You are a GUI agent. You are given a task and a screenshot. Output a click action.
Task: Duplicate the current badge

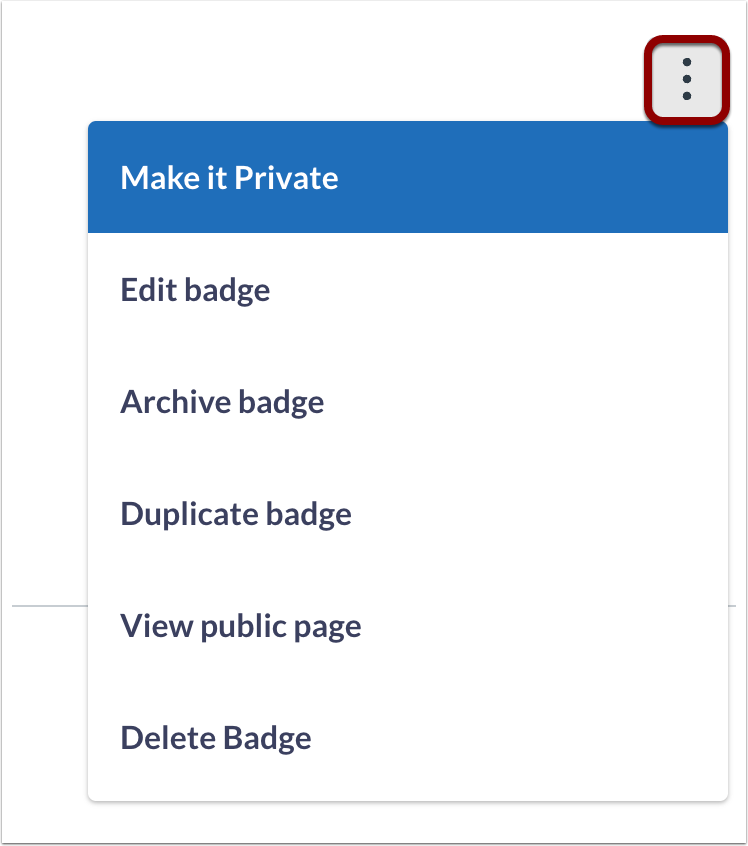point(236,513)
